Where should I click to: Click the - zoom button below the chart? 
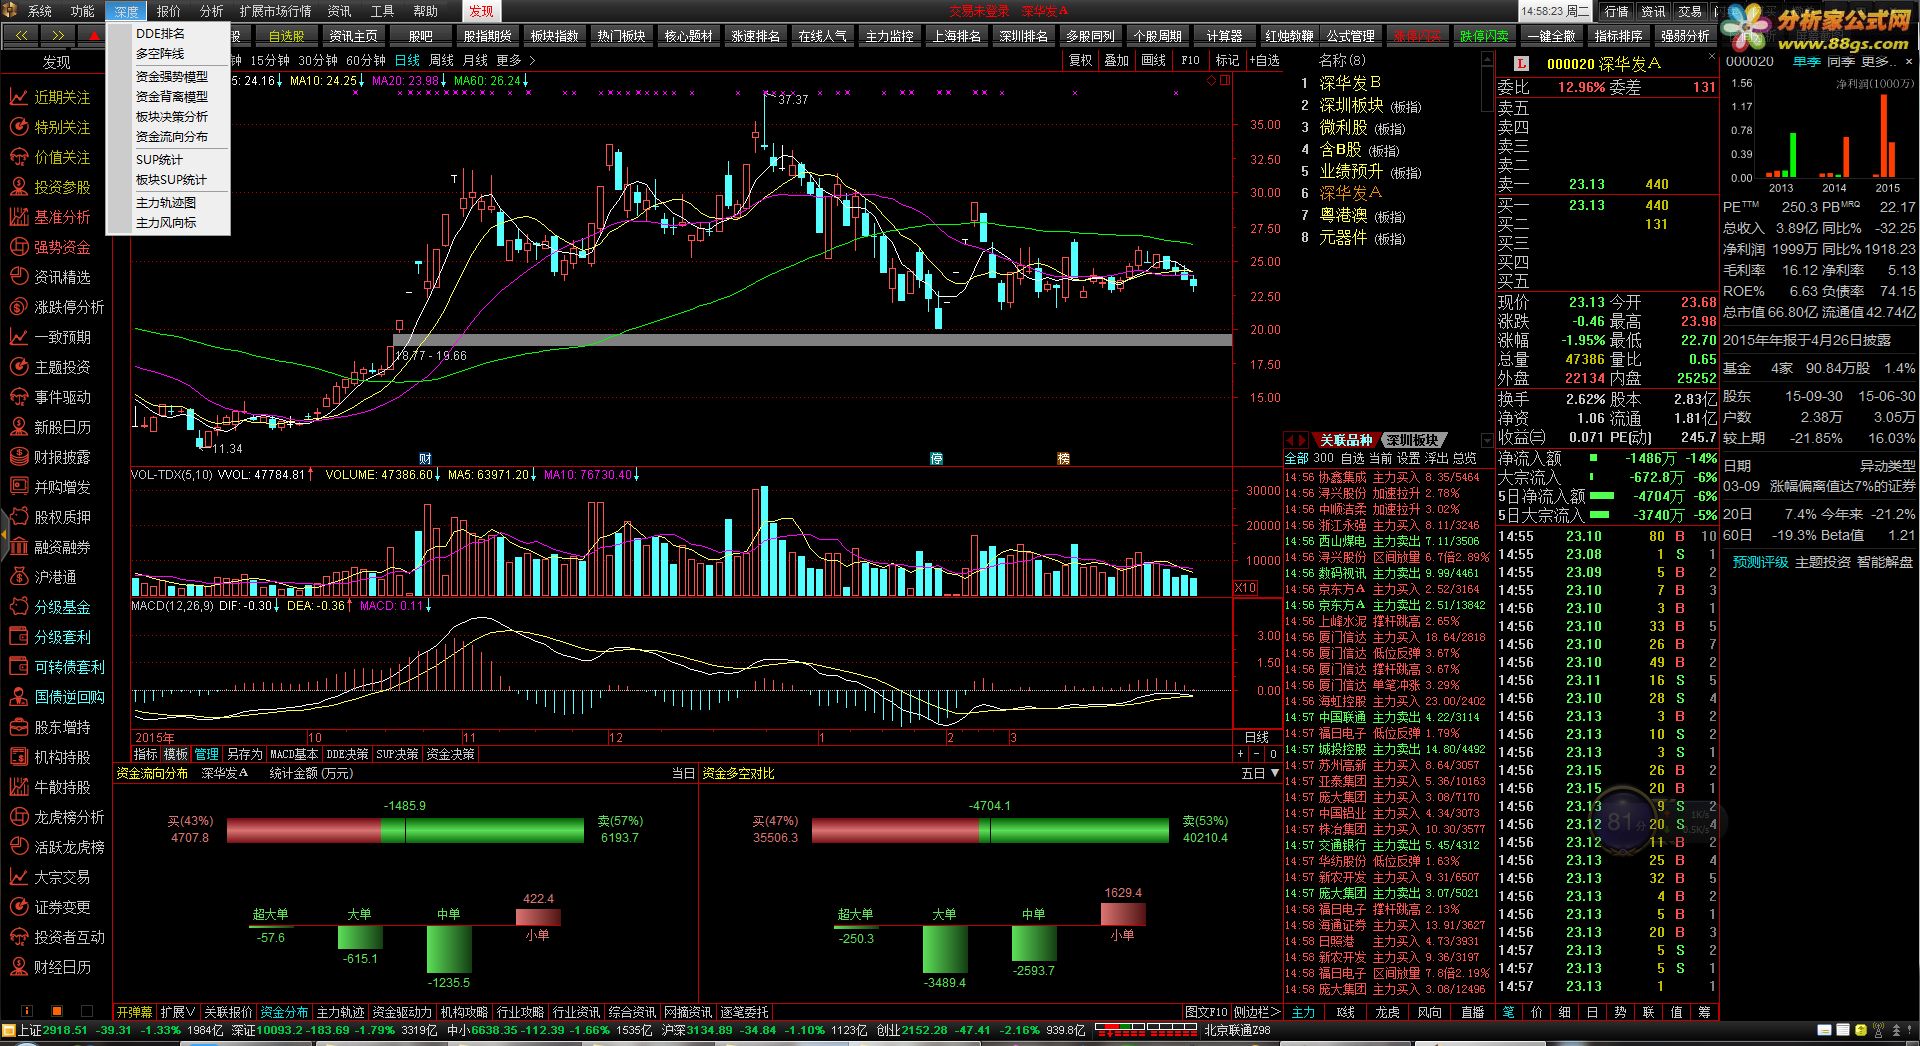1256,754
